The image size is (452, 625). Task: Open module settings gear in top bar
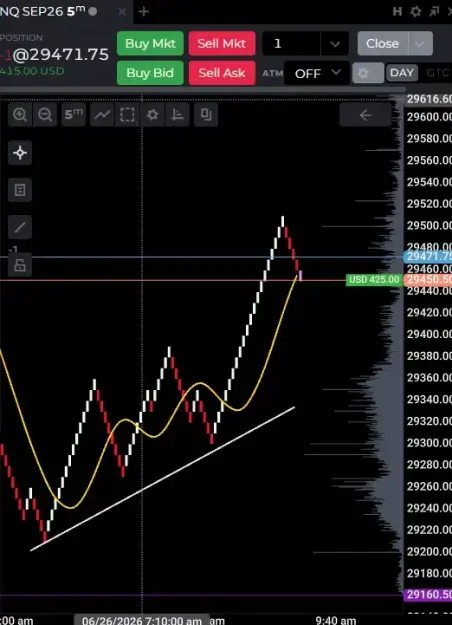click(x=416, y=11)
